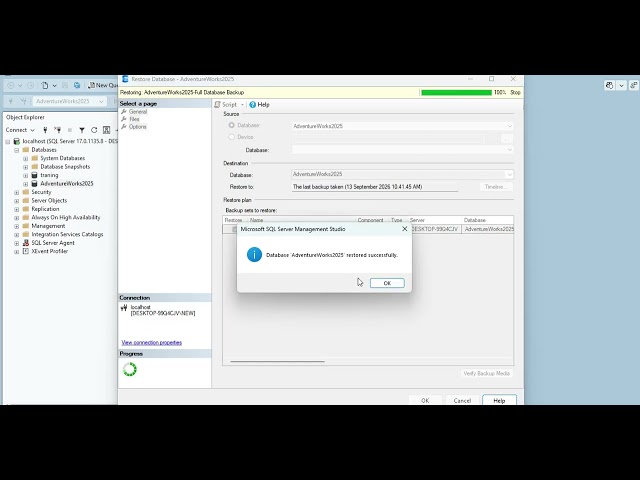Click the Restore dialog's bottom OK button

[x=425, y=400]
